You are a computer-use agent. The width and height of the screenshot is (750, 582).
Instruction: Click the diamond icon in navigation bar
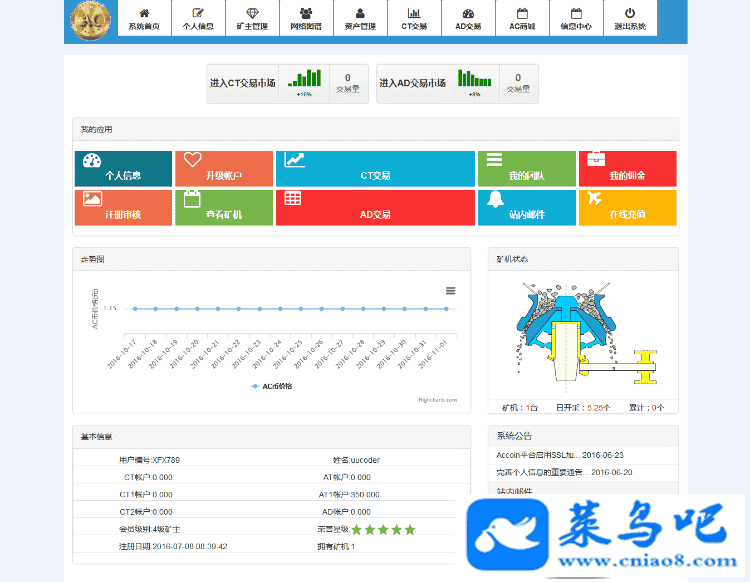click(251, 19)
